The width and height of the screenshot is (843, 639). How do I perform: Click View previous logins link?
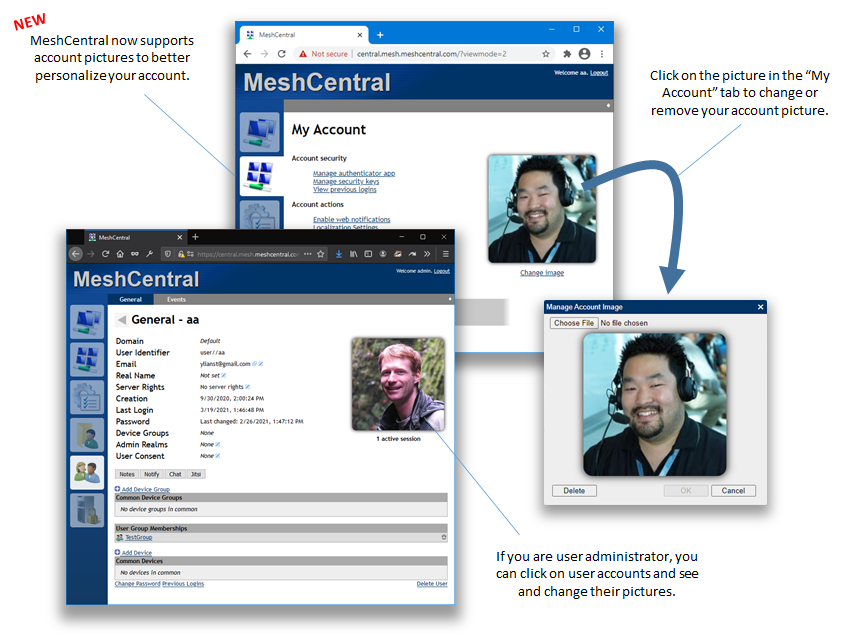pyautogui.click(x=345, y=189)
